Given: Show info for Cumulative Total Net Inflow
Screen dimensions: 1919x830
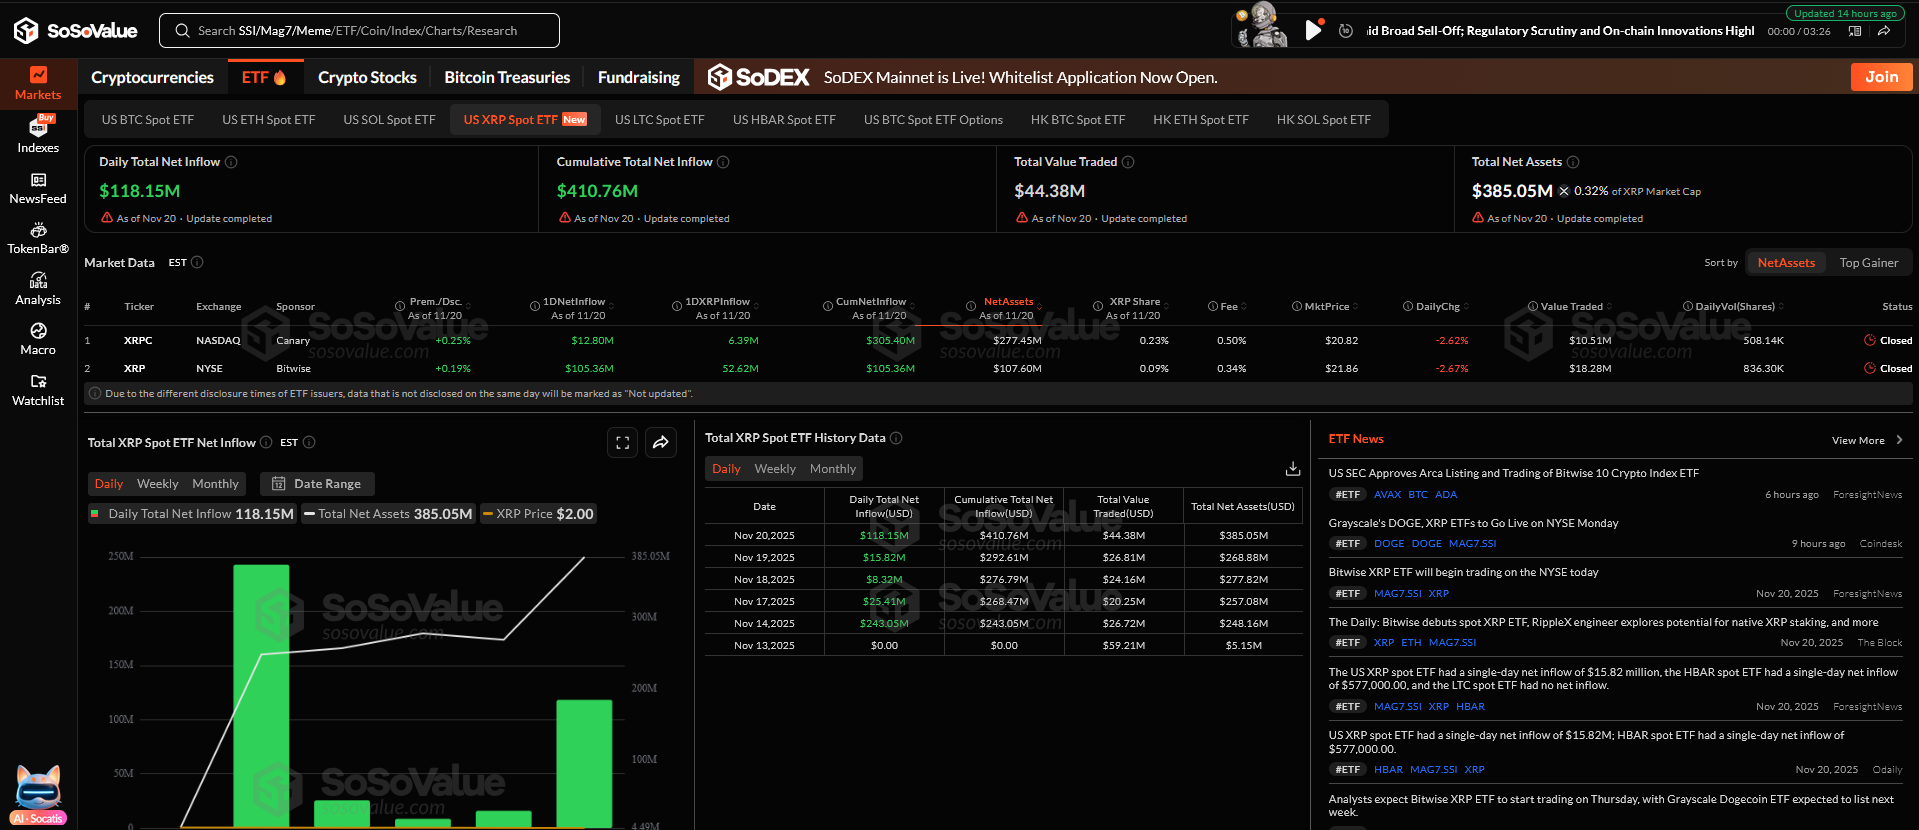Looking at the screenshot, I should coord(723,162).
